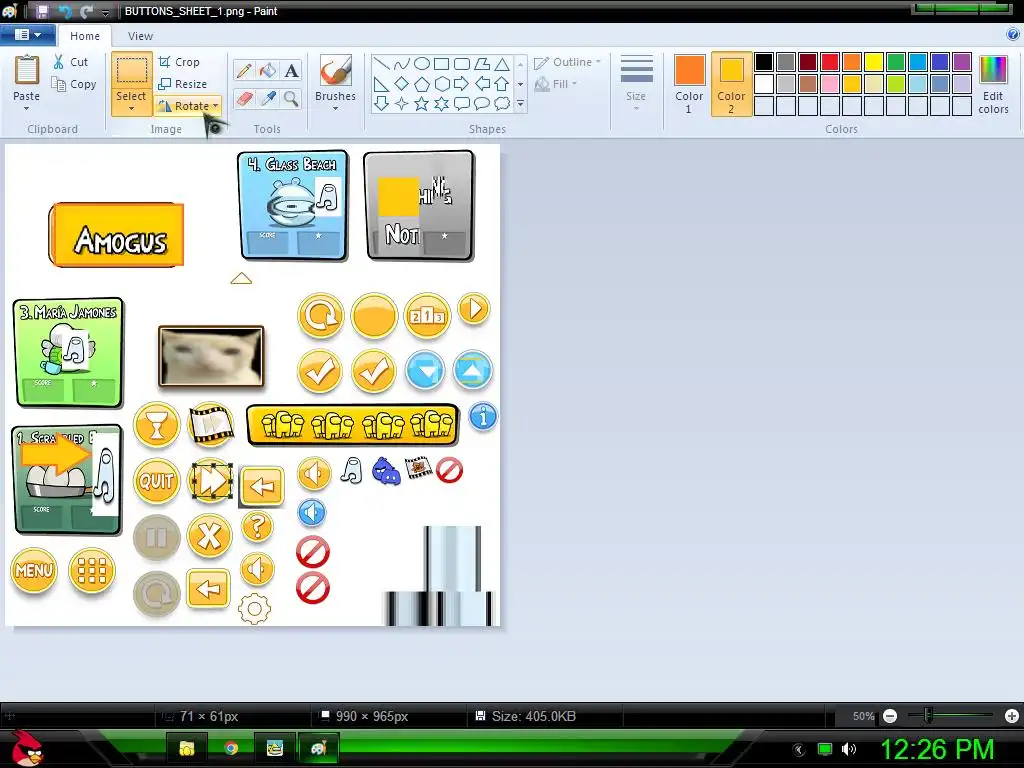
Task: Expand the shapes gallery more arrow
Action: (520, 103)
